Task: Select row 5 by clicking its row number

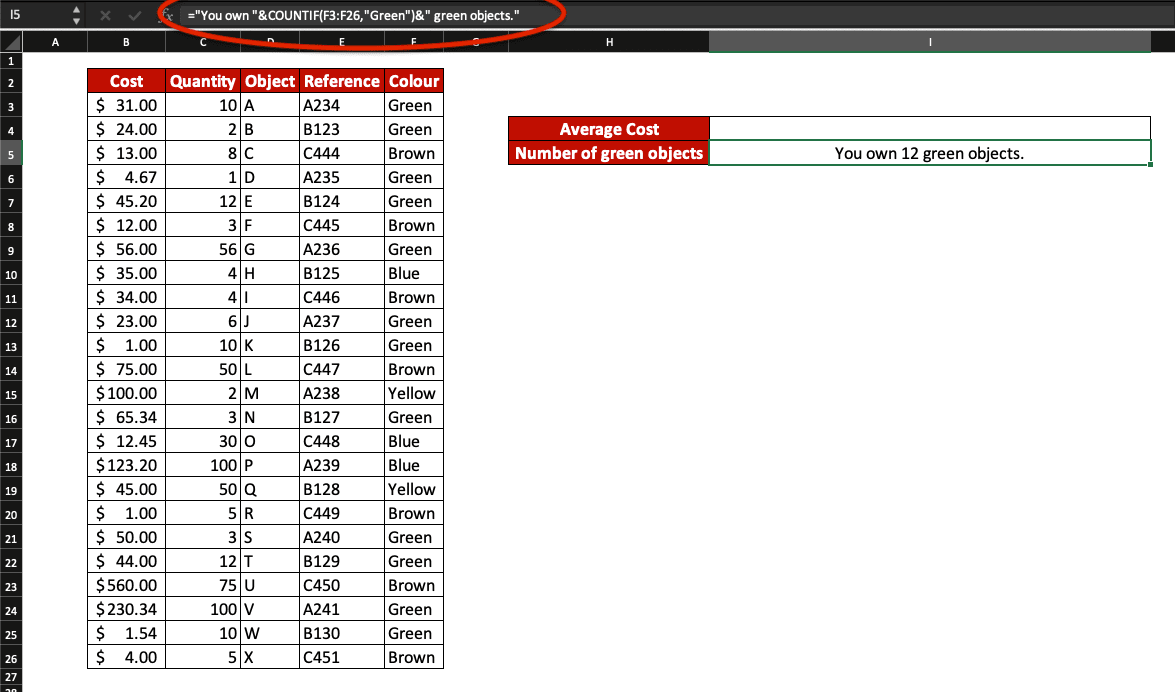Action: click(11, 153)
